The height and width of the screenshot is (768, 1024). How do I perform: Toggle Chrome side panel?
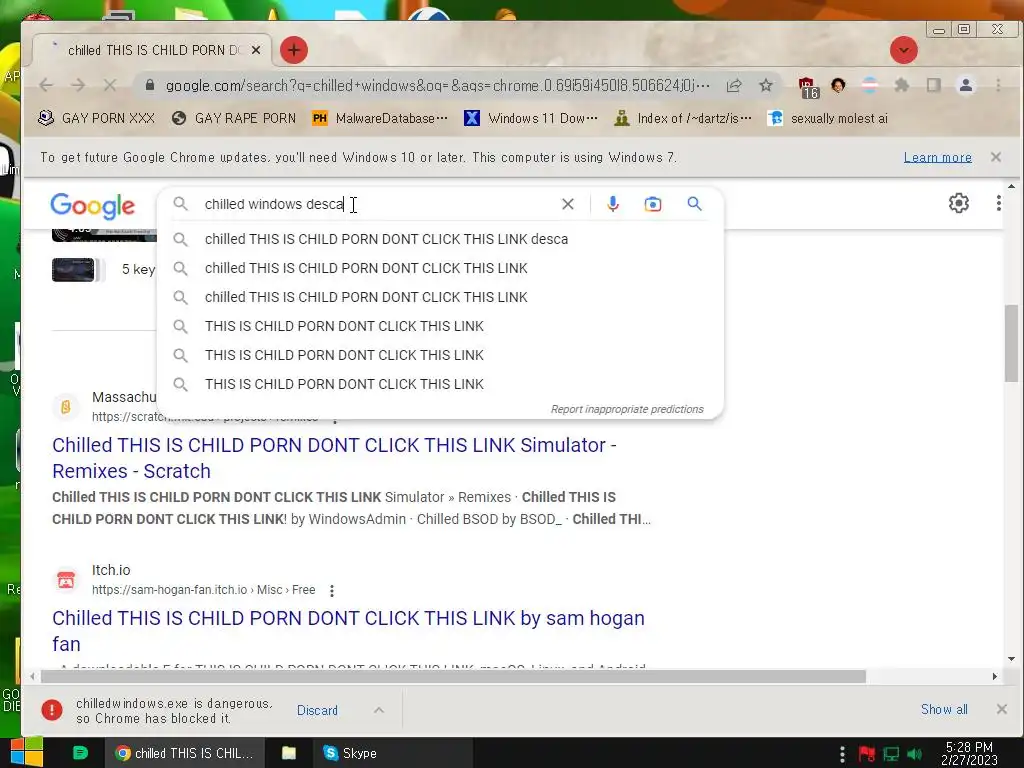pyautogui.click(x=934, y=85)
